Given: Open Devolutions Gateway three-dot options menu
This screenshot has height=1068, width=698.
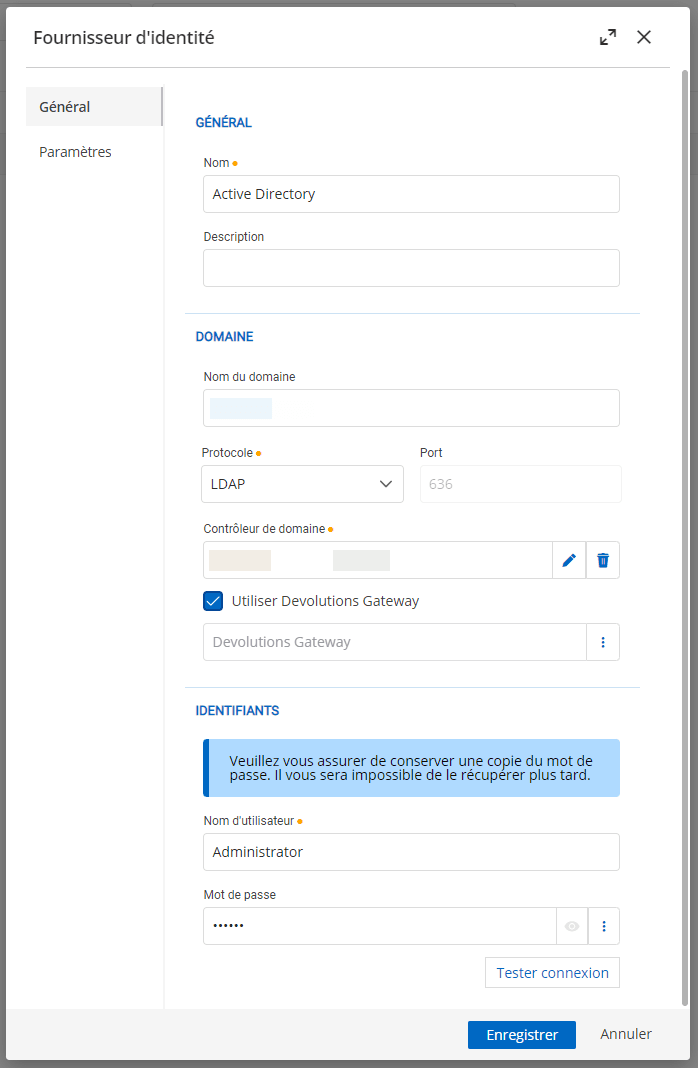Looking at the screenshot, I should coord(603,642).
